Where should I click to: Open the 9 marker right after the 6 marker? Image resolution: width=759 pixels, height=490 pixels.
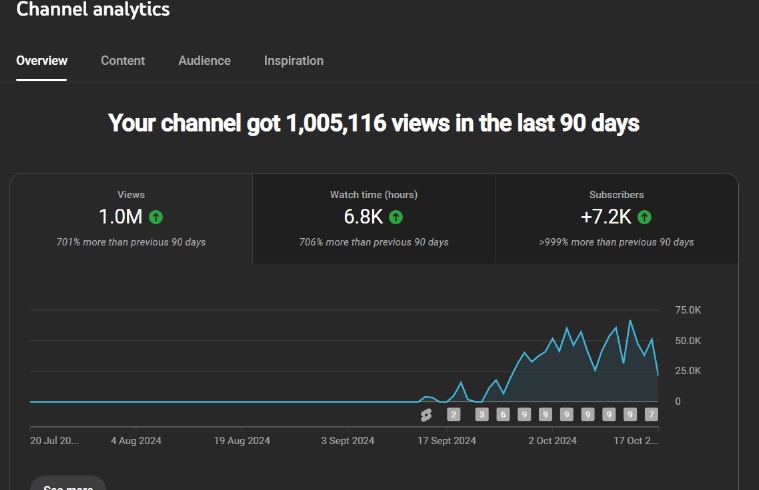click(x=524, y=414)
